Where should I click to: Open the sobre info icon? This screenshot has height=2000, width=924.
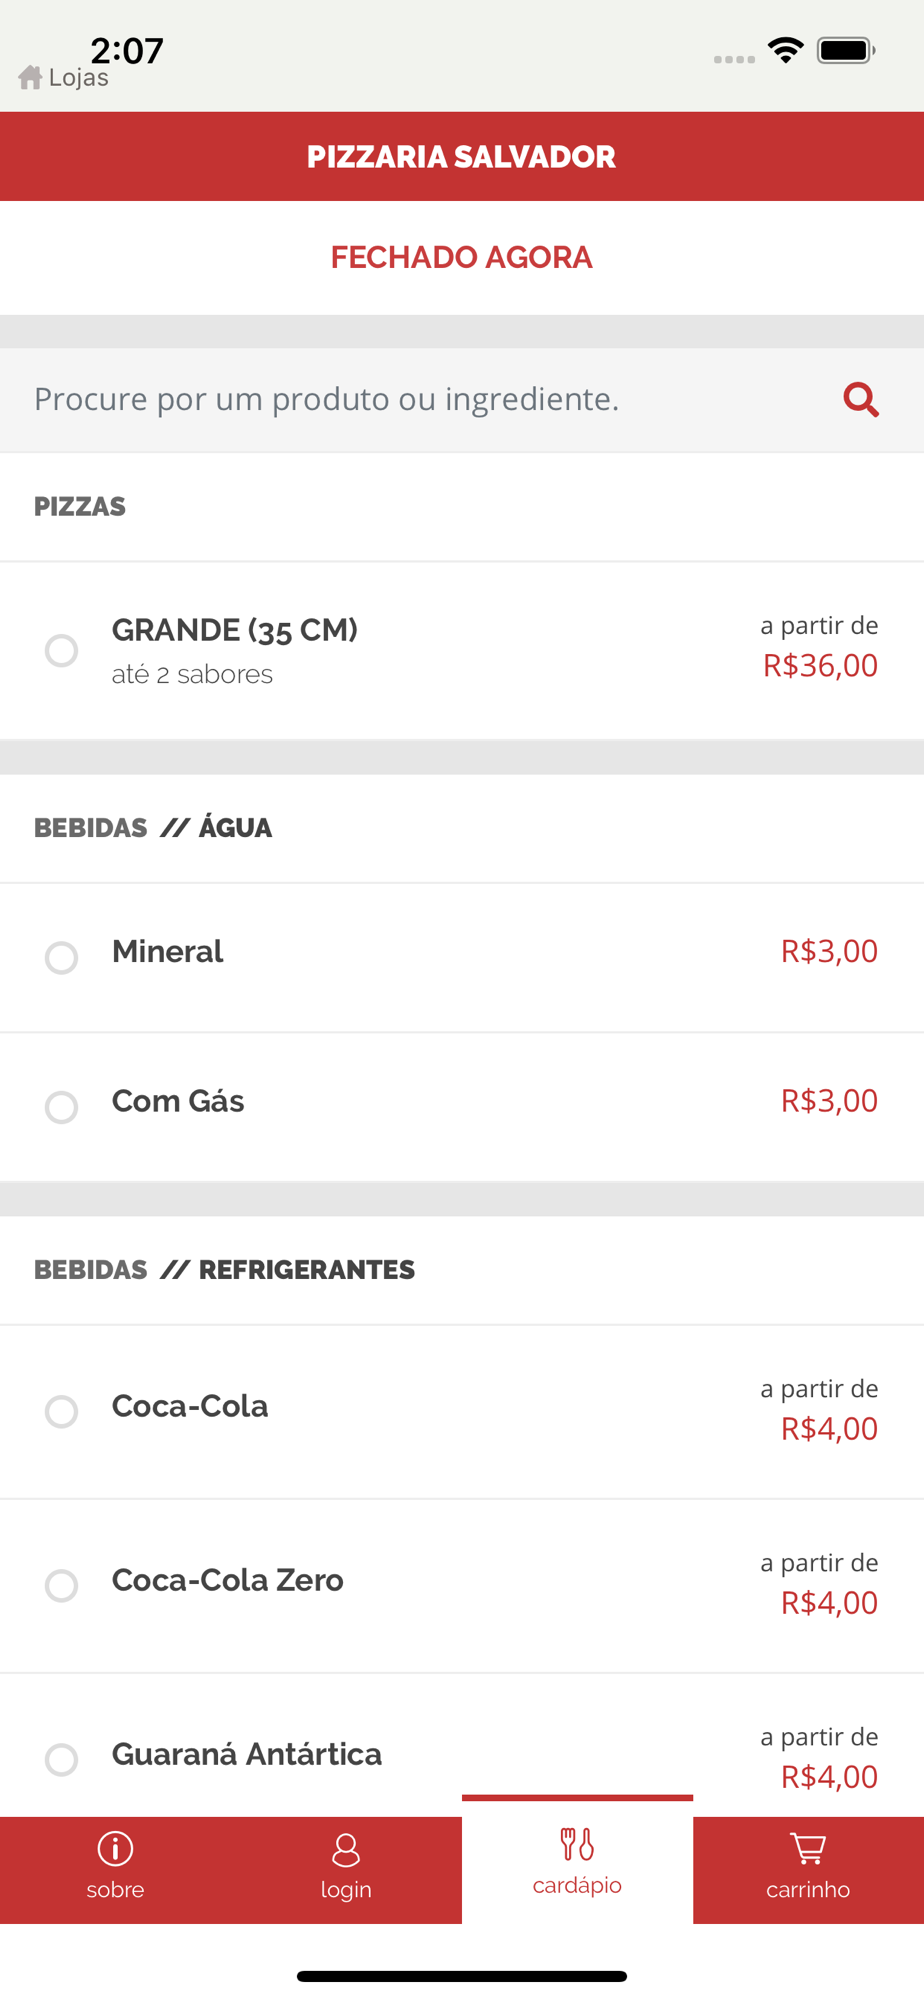[115, 1849]
